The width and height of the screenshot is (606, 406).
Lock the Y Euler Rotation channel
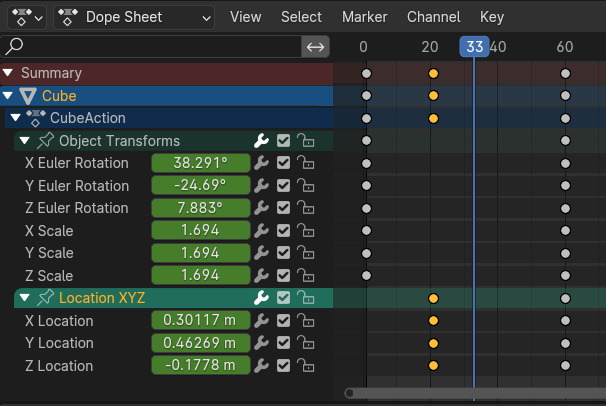click(x=305, y=186)
